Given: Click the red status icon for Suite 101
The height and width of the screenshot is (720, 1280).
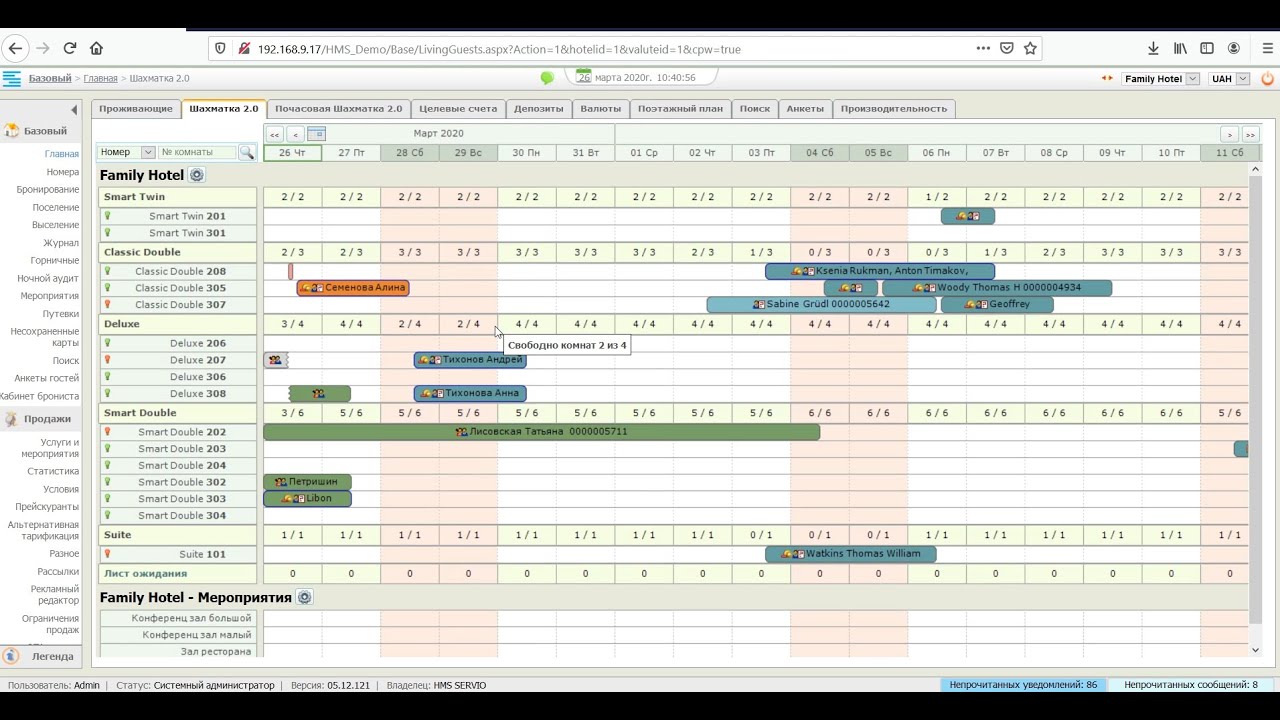Looking at the screenshot, I should point(108,554).
